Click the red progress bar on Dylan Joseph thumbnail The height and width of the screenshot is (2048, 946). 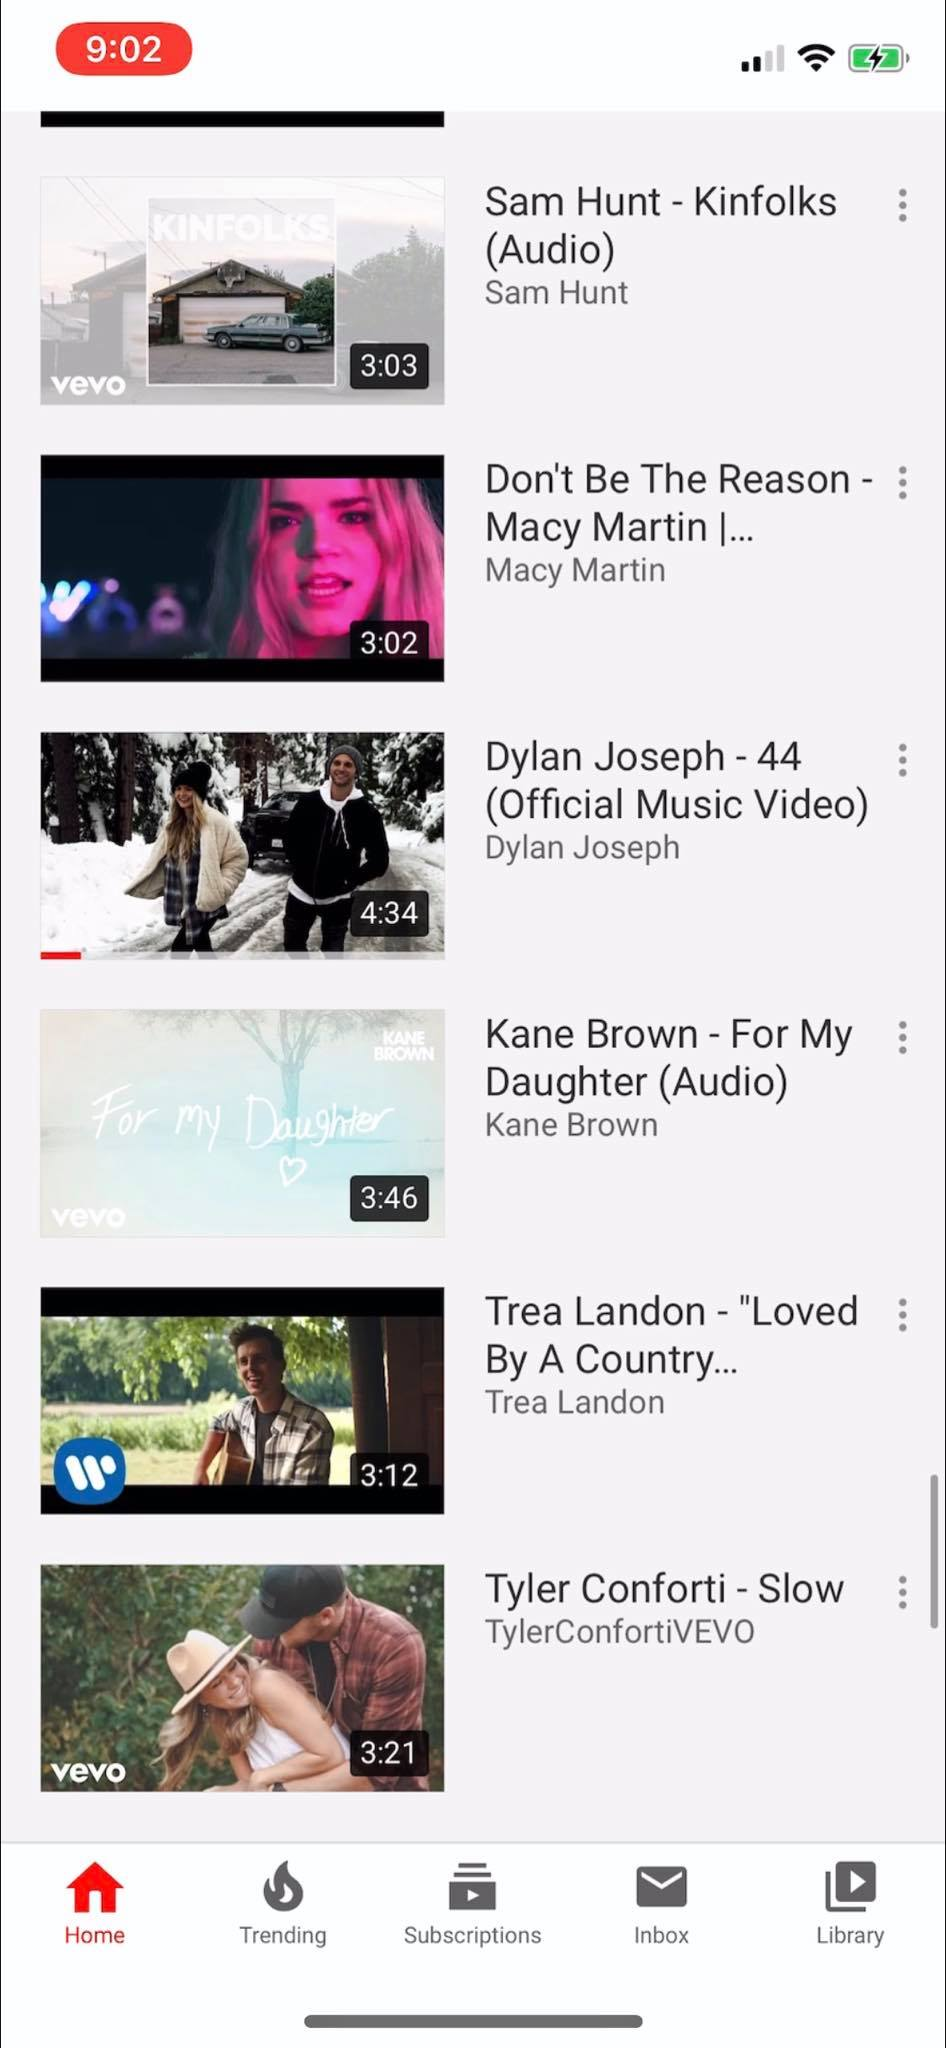60,956
